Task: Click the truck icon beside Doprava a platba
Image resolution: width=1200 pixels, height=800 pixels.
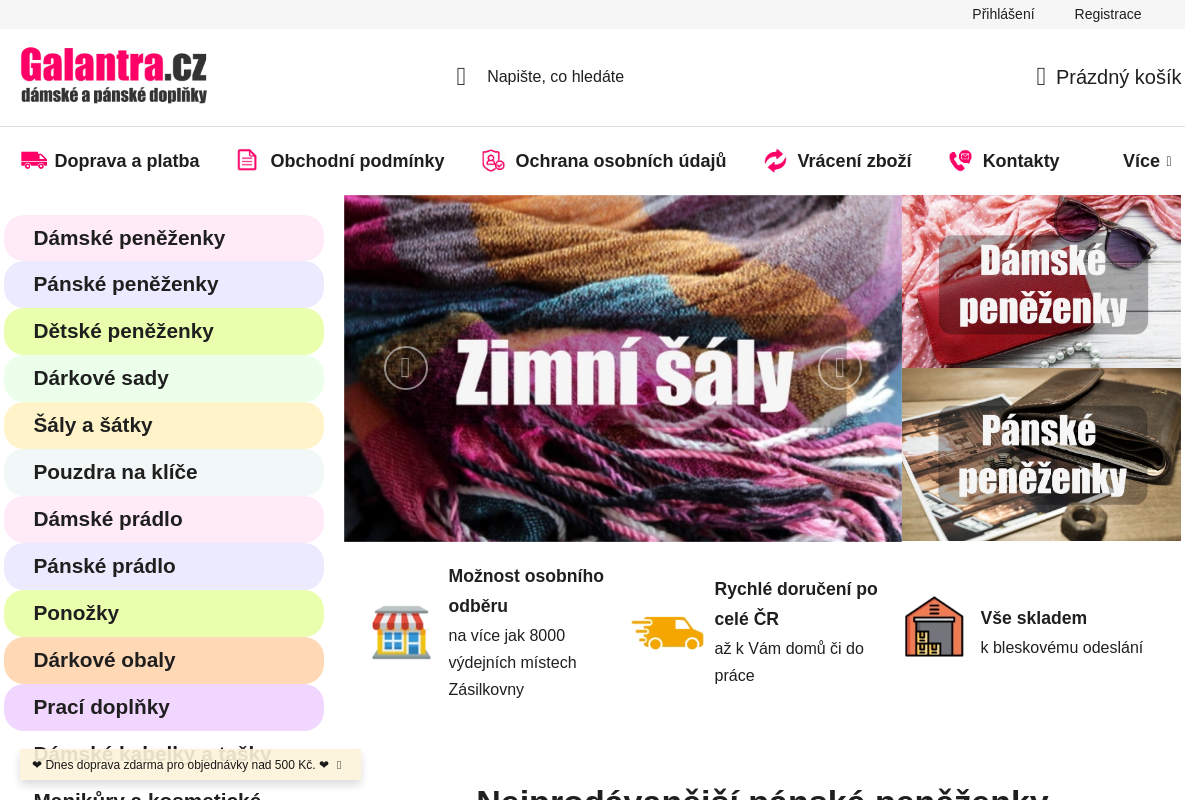Action: 33,160
